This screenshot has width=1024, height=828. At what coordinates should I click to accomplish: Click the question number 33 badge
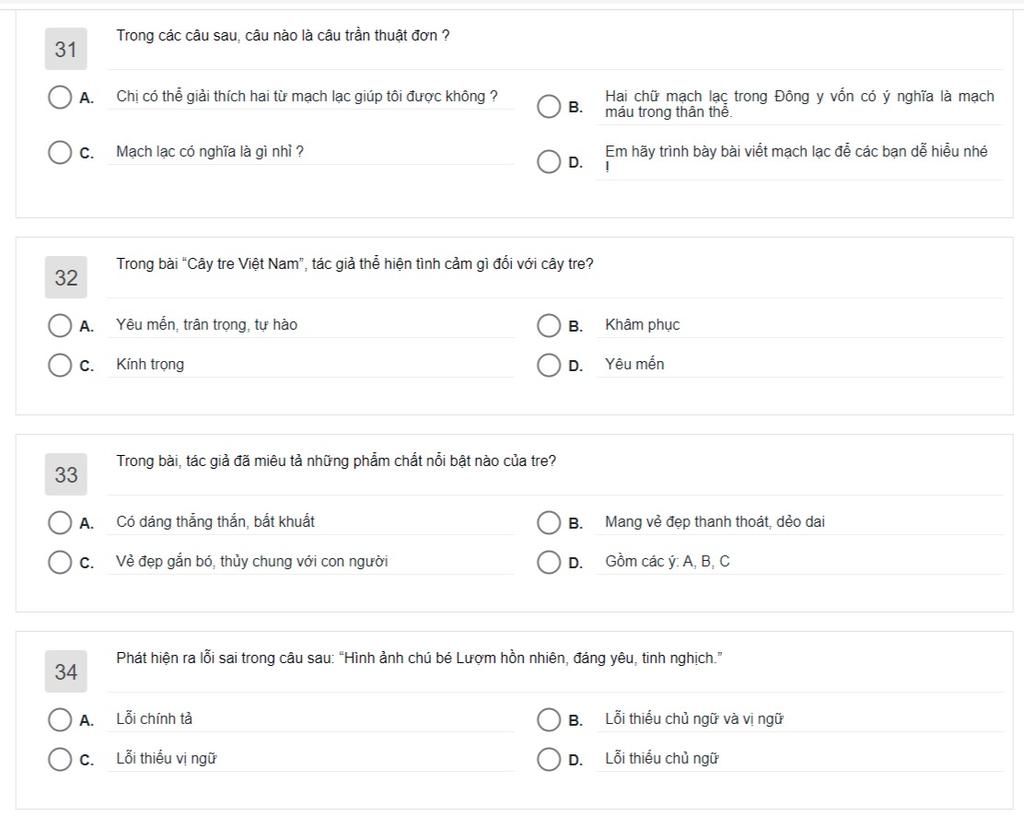(x=66, y=475)
